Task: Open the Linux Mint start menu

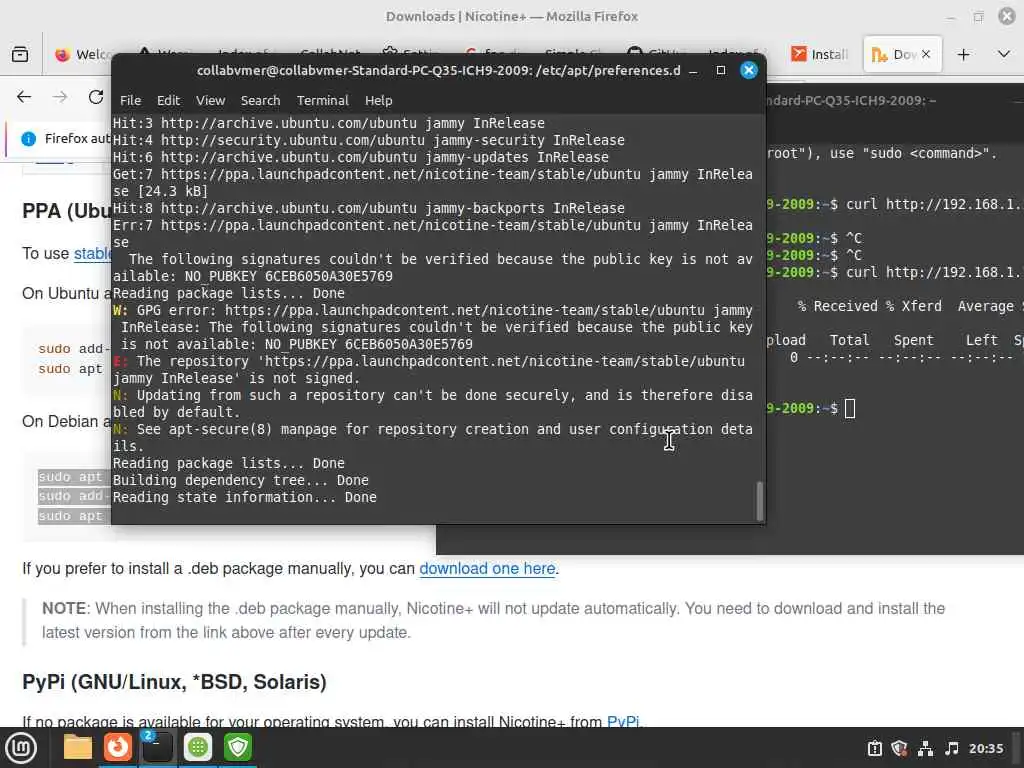Action: (21, 748)
